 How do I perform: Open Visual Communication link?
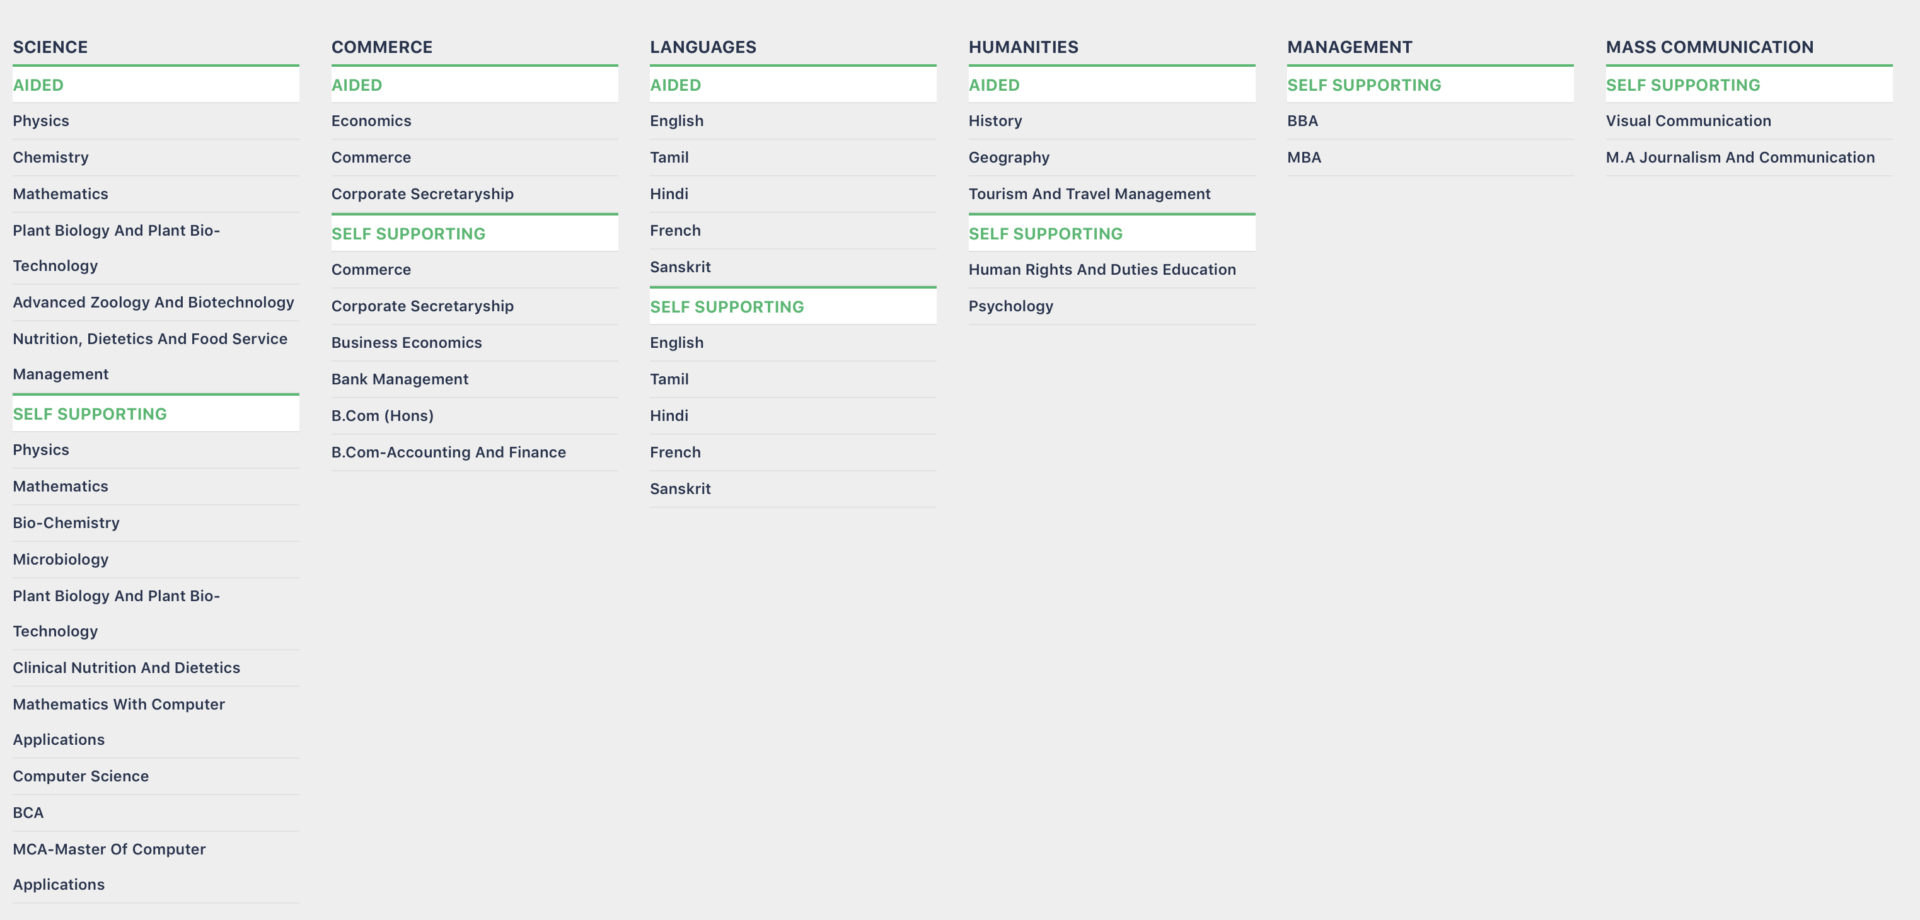pyautogui.click(x=1688, y=121)
